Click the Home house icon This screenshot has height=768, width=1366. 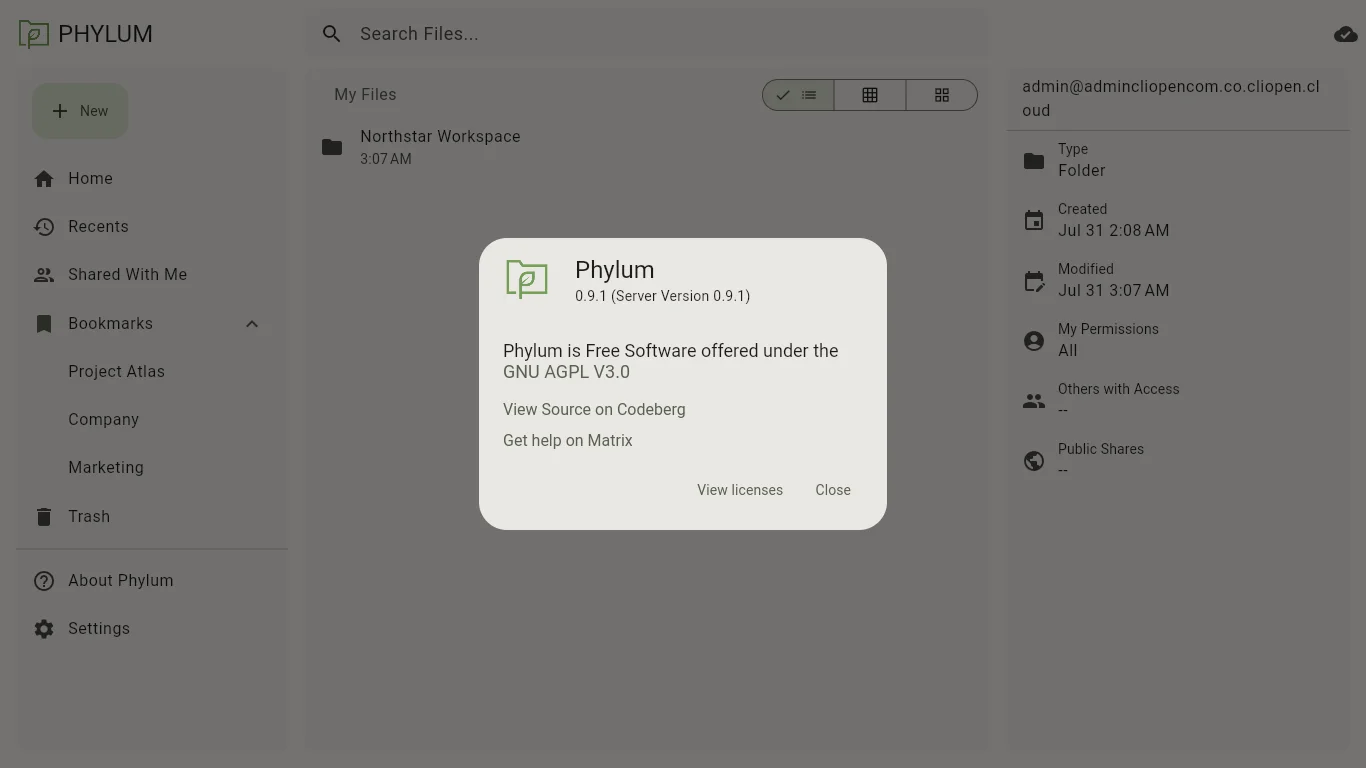pos(44,179)
